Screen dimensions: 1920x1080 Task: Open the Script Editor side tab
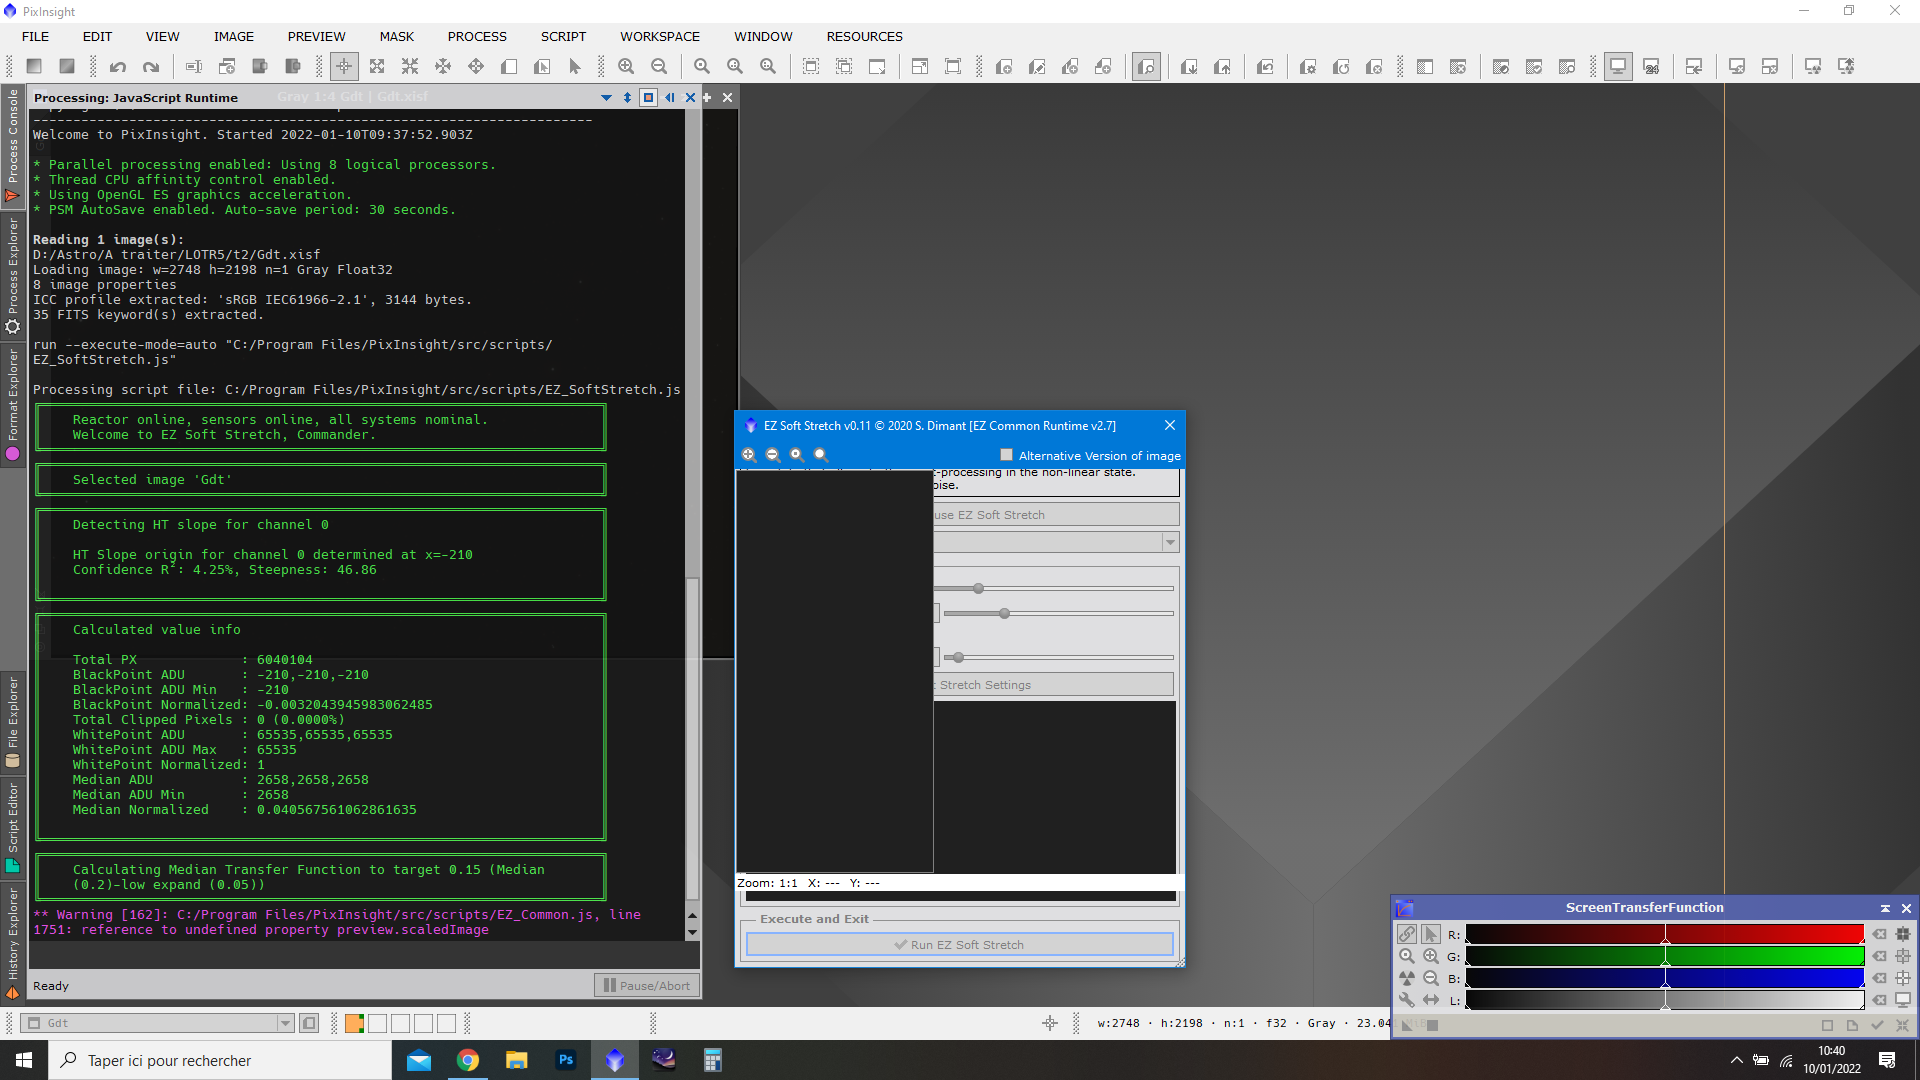(13, 829)
